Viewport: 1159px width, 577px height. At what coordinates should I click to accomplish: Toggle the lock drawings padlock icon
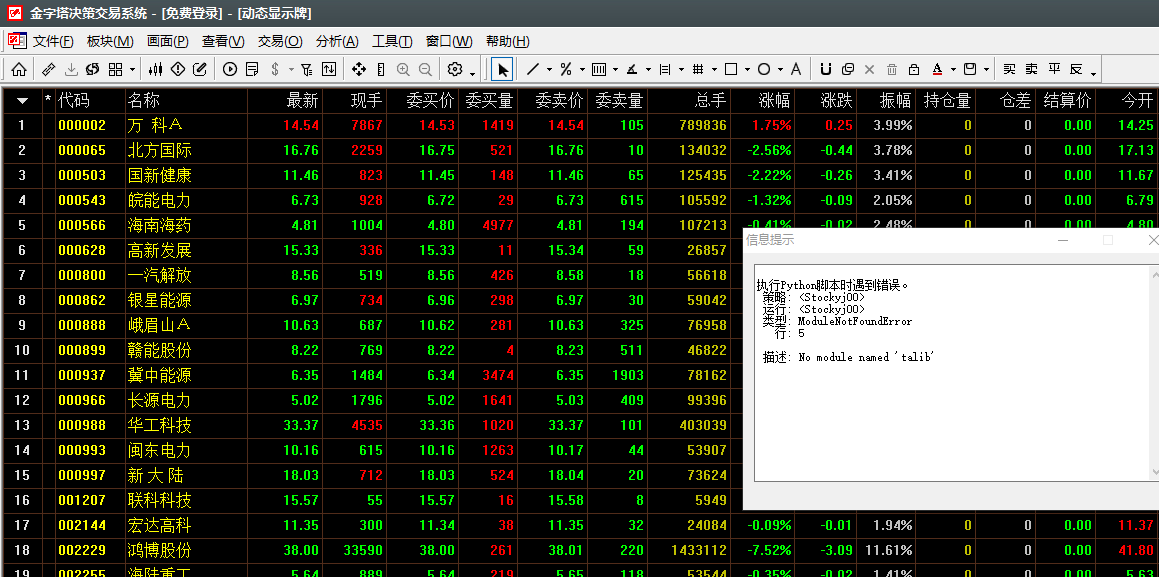(x=914, y=69)
